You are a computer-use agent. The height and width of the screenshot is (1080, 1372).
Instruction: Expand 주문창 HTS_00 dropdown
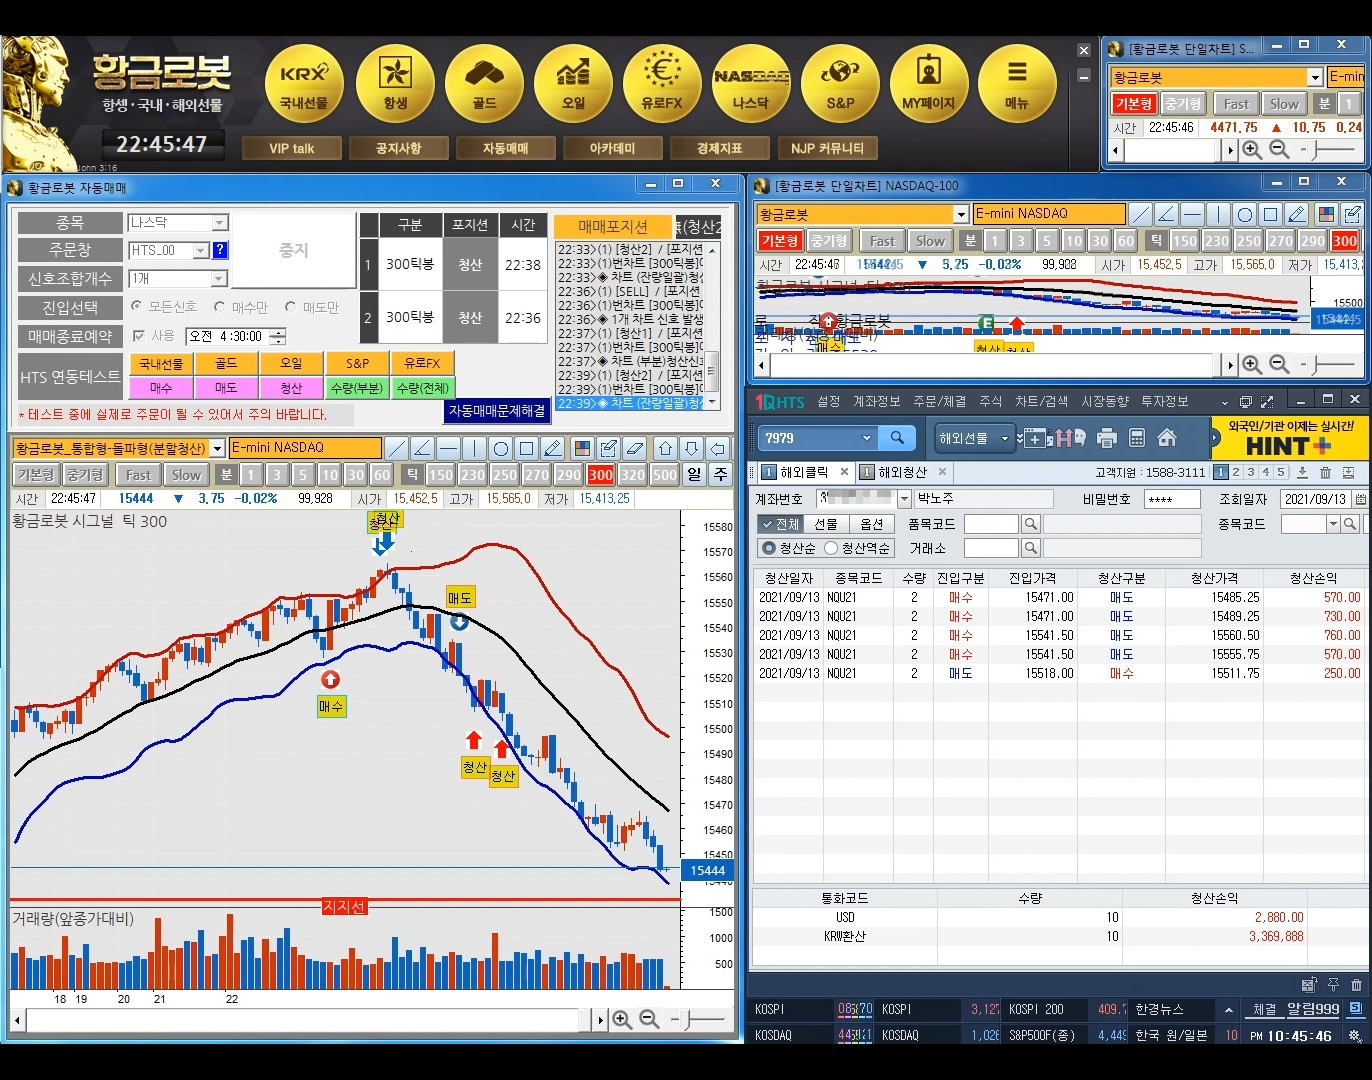(201, 250)
